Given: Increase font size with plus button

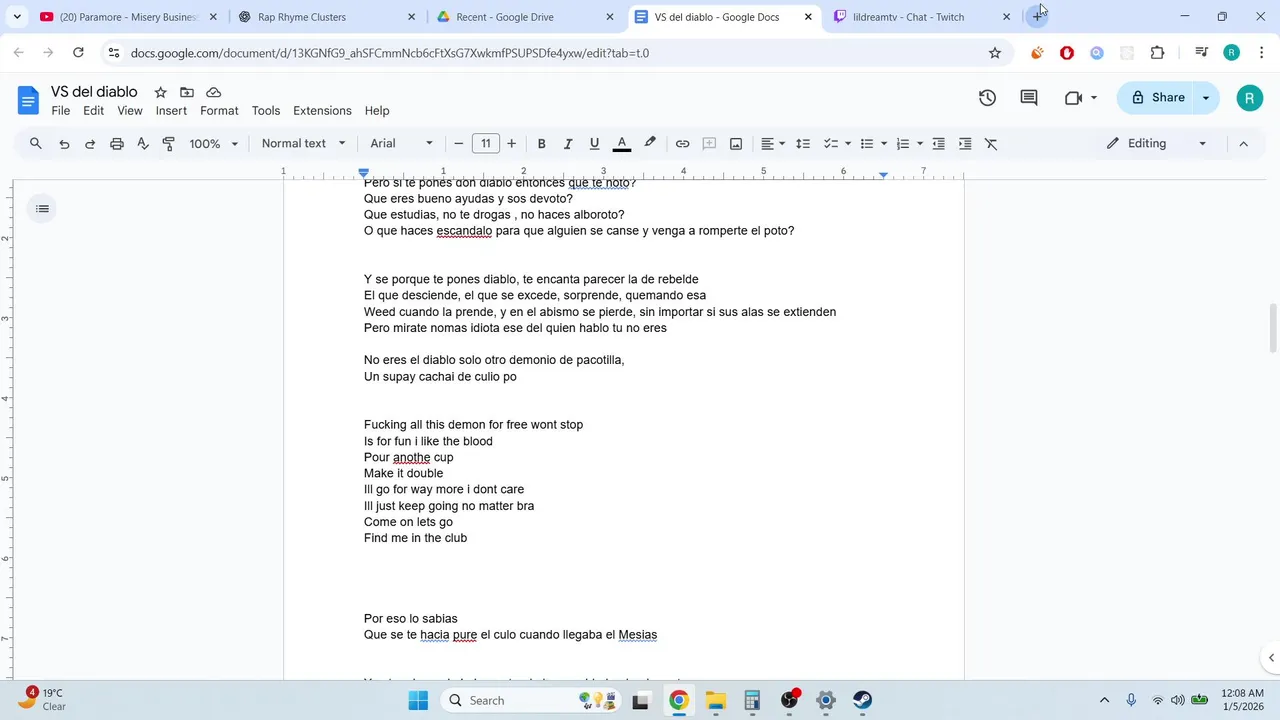Looking at the screenshot, I should click(512, 144).
